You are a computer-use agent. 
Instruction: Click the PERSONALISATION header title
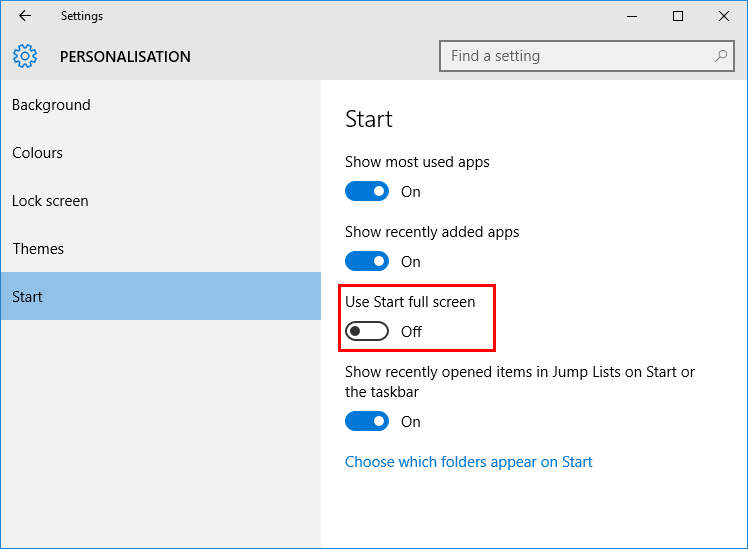point(125,57)
